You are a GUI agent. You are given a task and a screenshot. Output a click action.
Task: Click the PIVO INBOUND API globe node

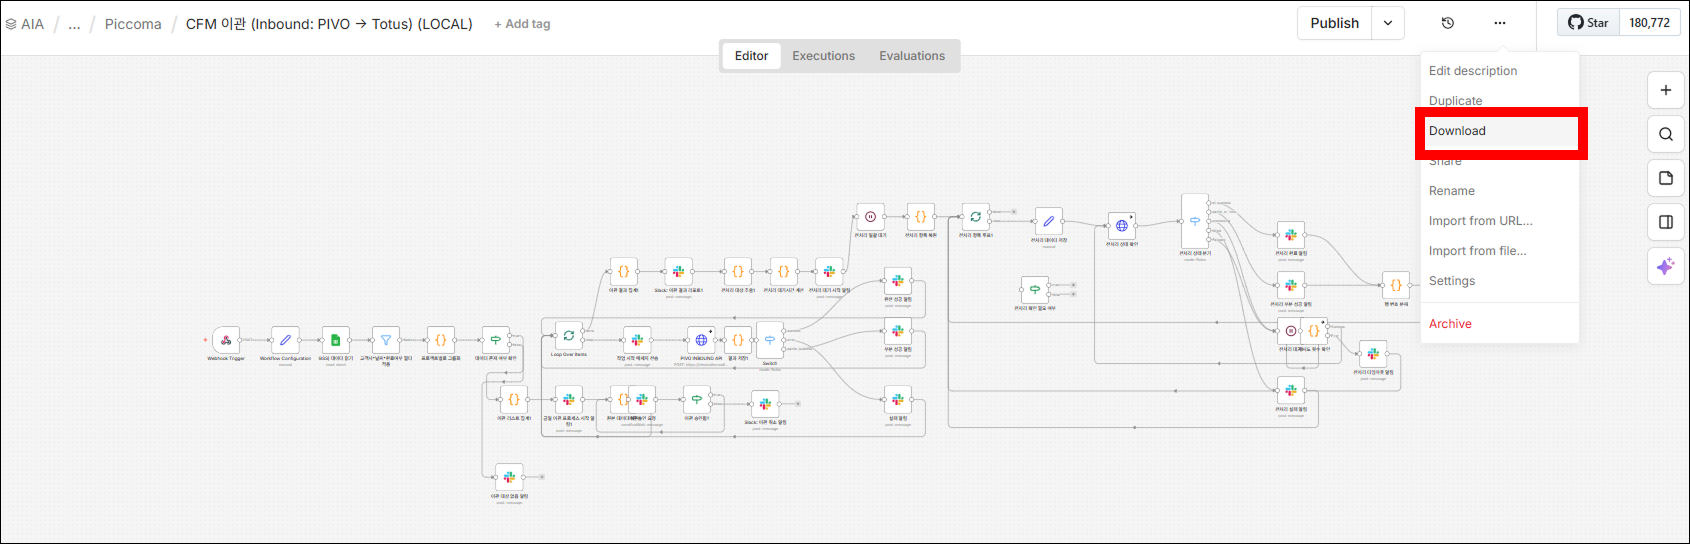[x=701, y=340]
